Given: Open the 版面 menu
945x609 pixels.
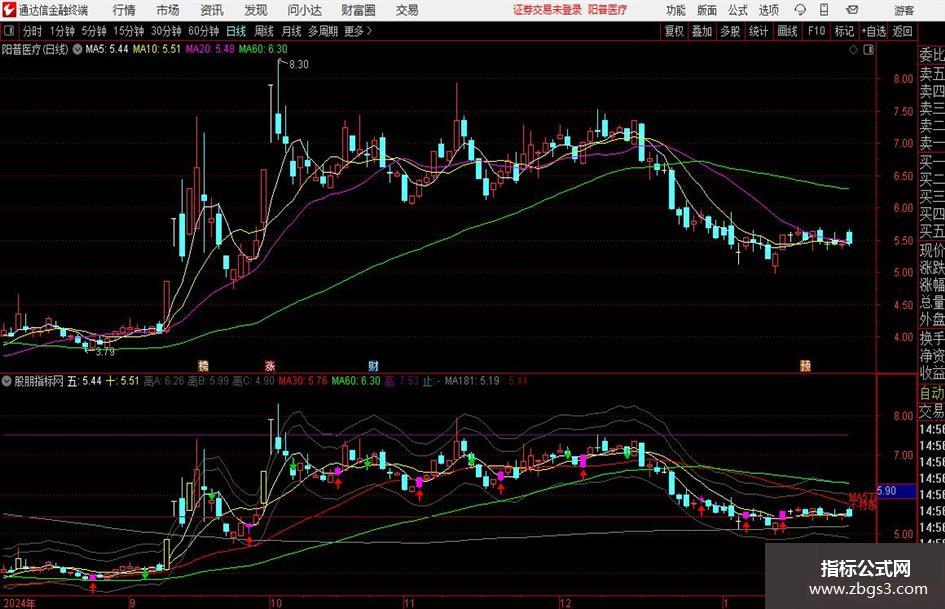Looking at the screenshot, I should [x=707, y=10].
